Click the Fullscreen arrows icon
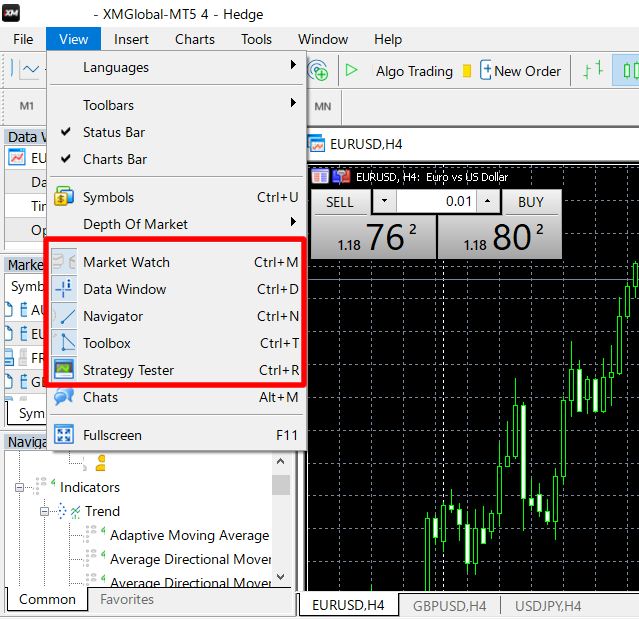Viewport: 639px width, 619px height. 64,434
